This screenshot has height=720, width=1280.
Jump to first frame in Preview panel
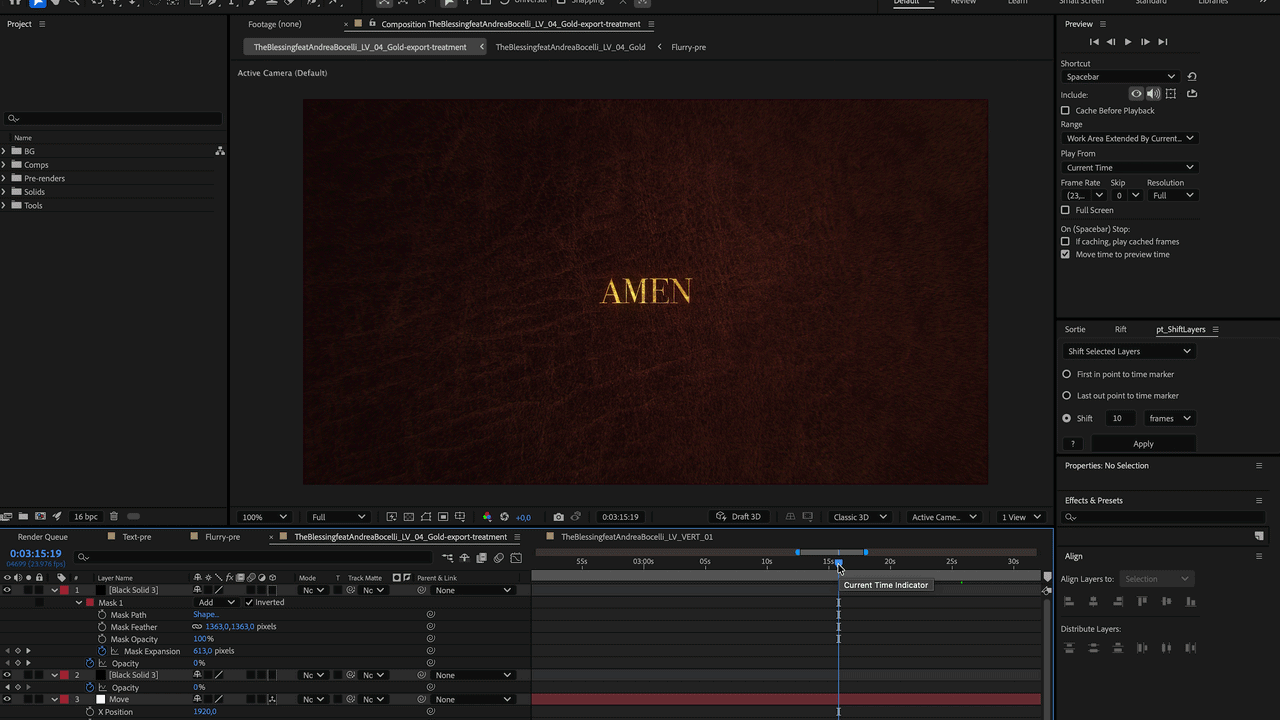1094,42
